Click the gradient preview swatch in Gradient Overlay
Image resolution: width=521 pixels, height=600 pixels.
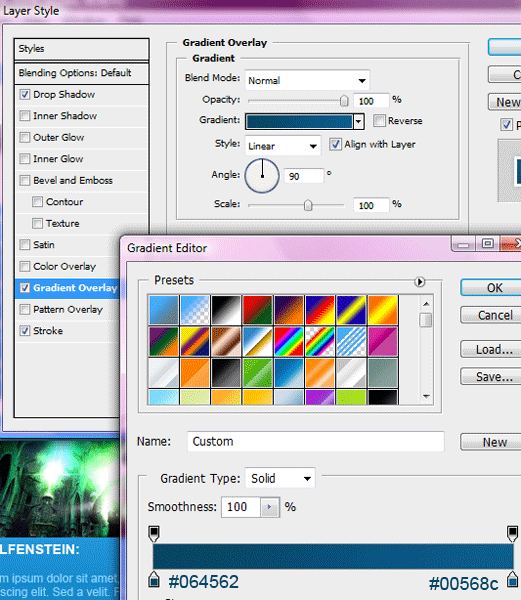tap(299, 122)
